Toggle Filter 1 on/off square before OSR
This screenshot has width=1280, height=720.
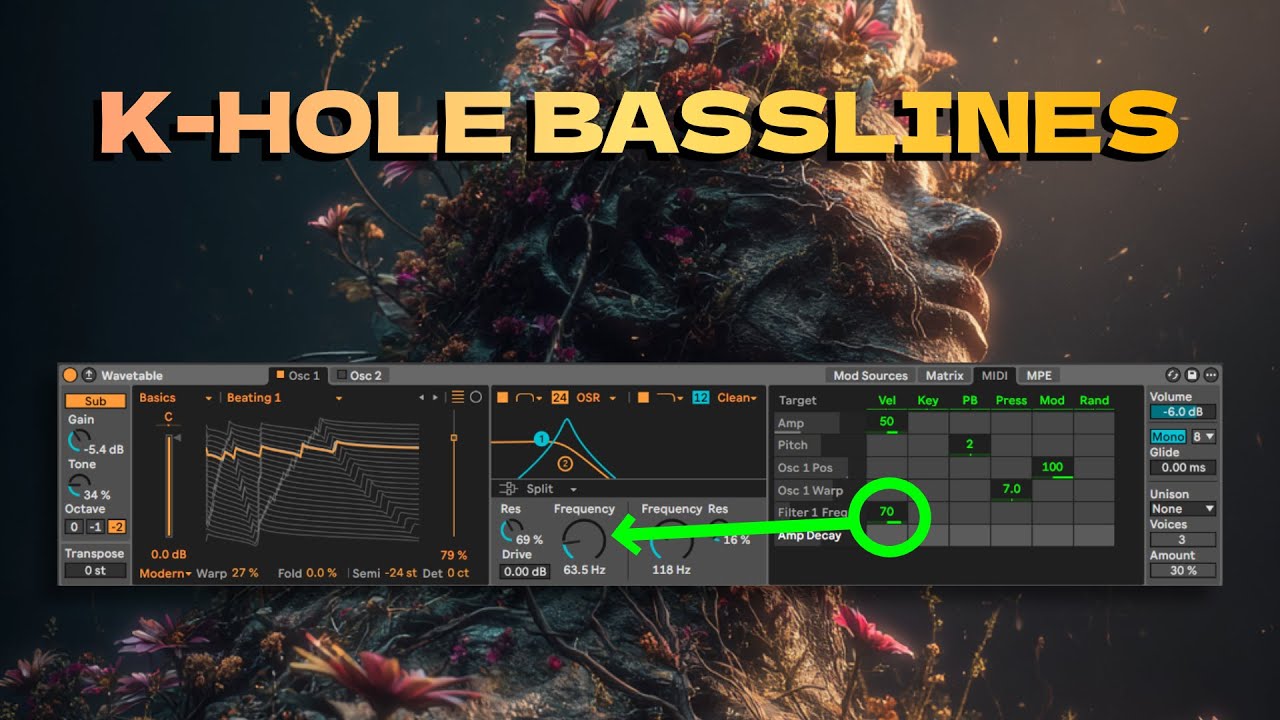tap(503, 398)
